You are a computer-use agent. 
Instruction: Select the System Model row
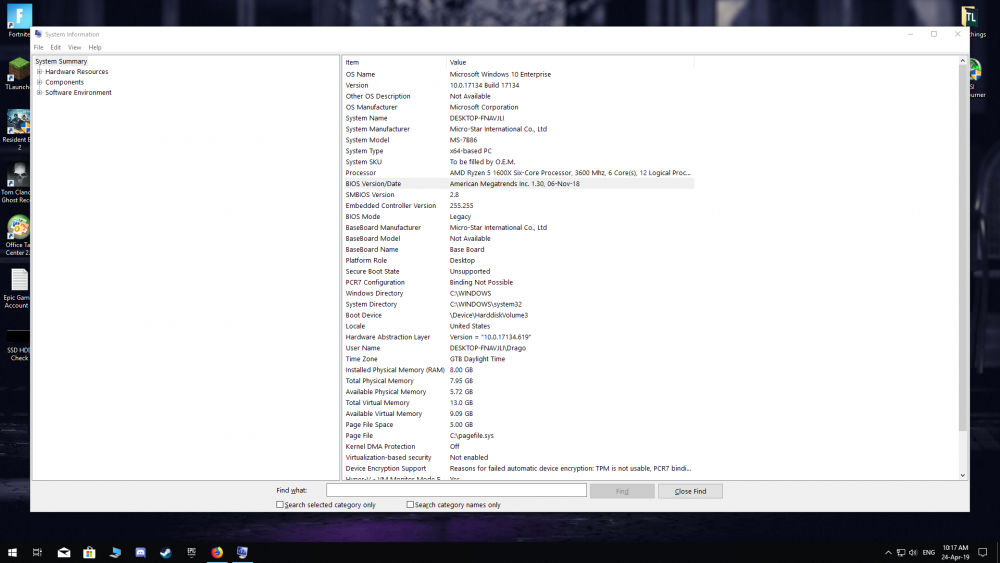pos(518,140)
